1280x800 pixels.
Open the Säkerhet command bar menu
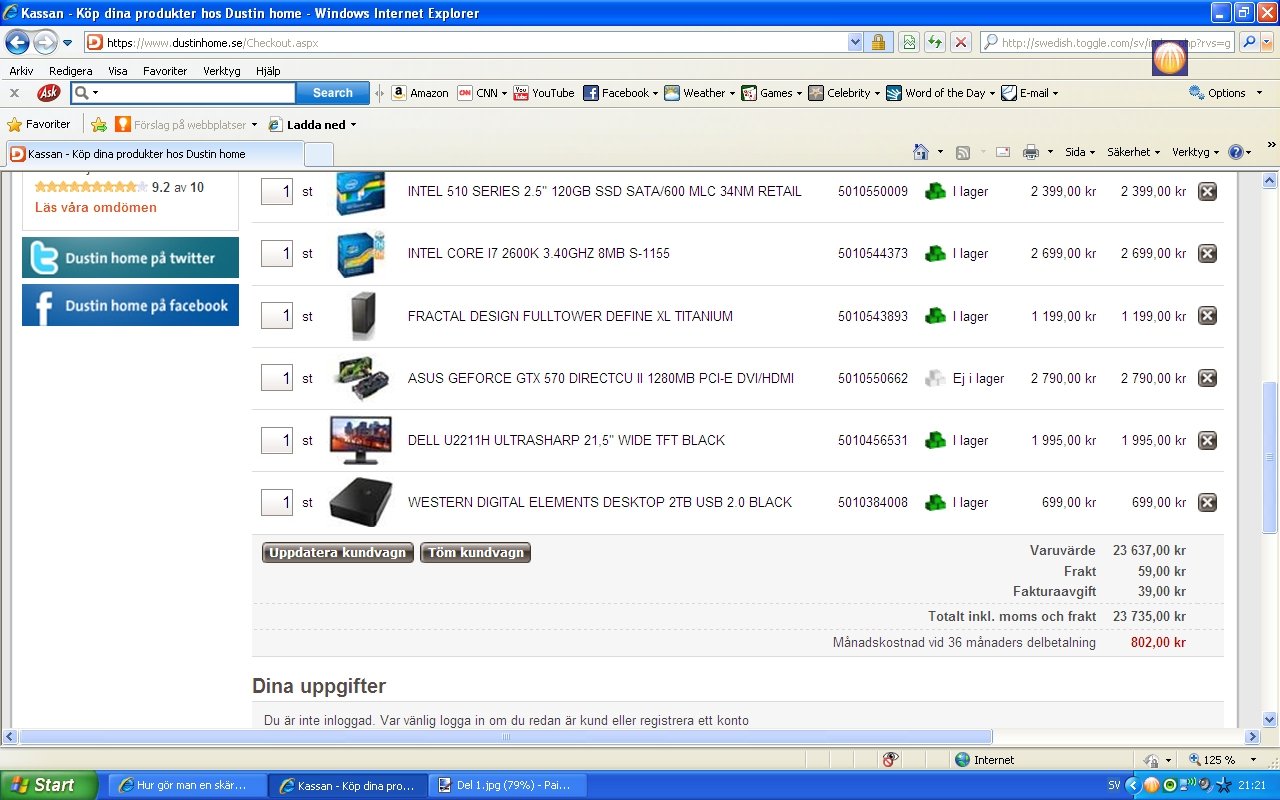click(1133, 152)
